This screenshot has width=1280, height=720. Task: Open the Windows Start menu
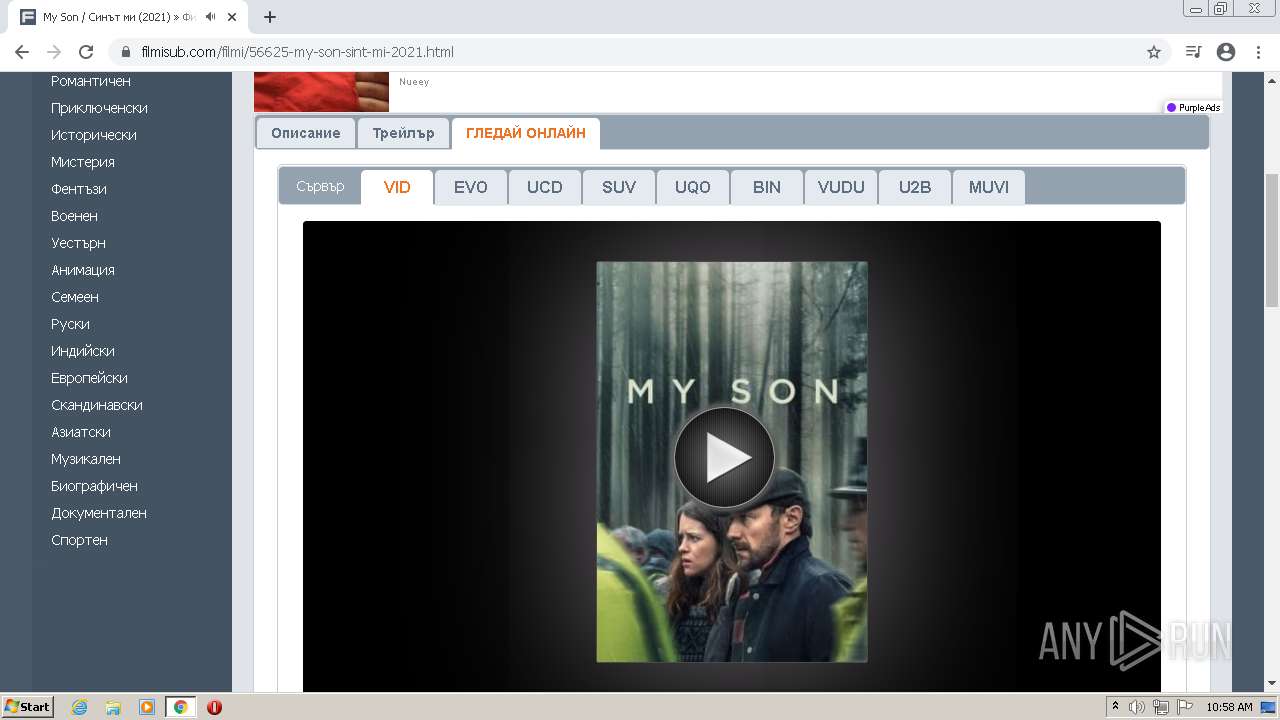[28, 707]
